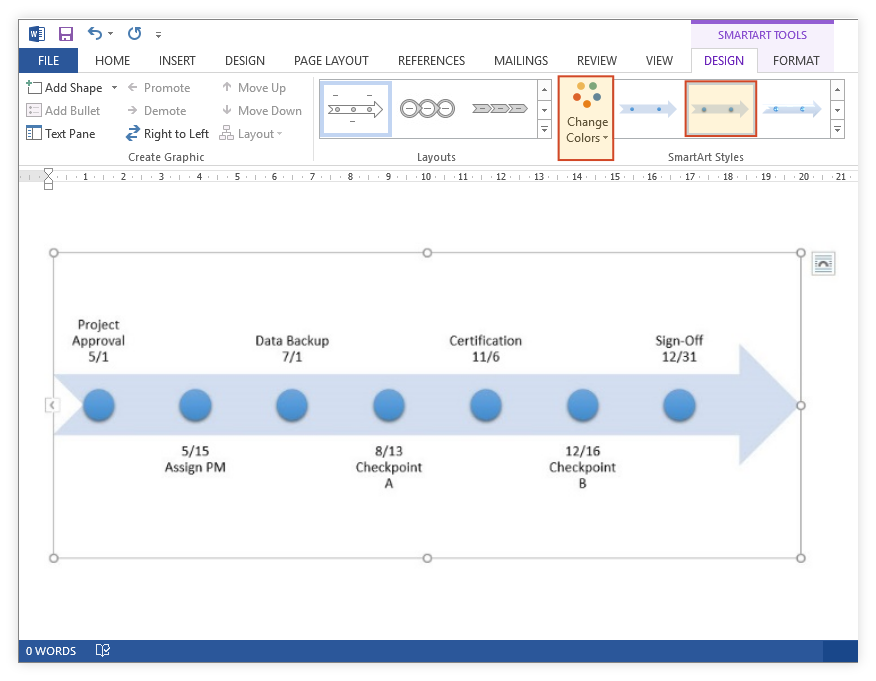Click the Save icon in the title bar
The width and height of the screenshot is (876, 681).
(66, 34)
